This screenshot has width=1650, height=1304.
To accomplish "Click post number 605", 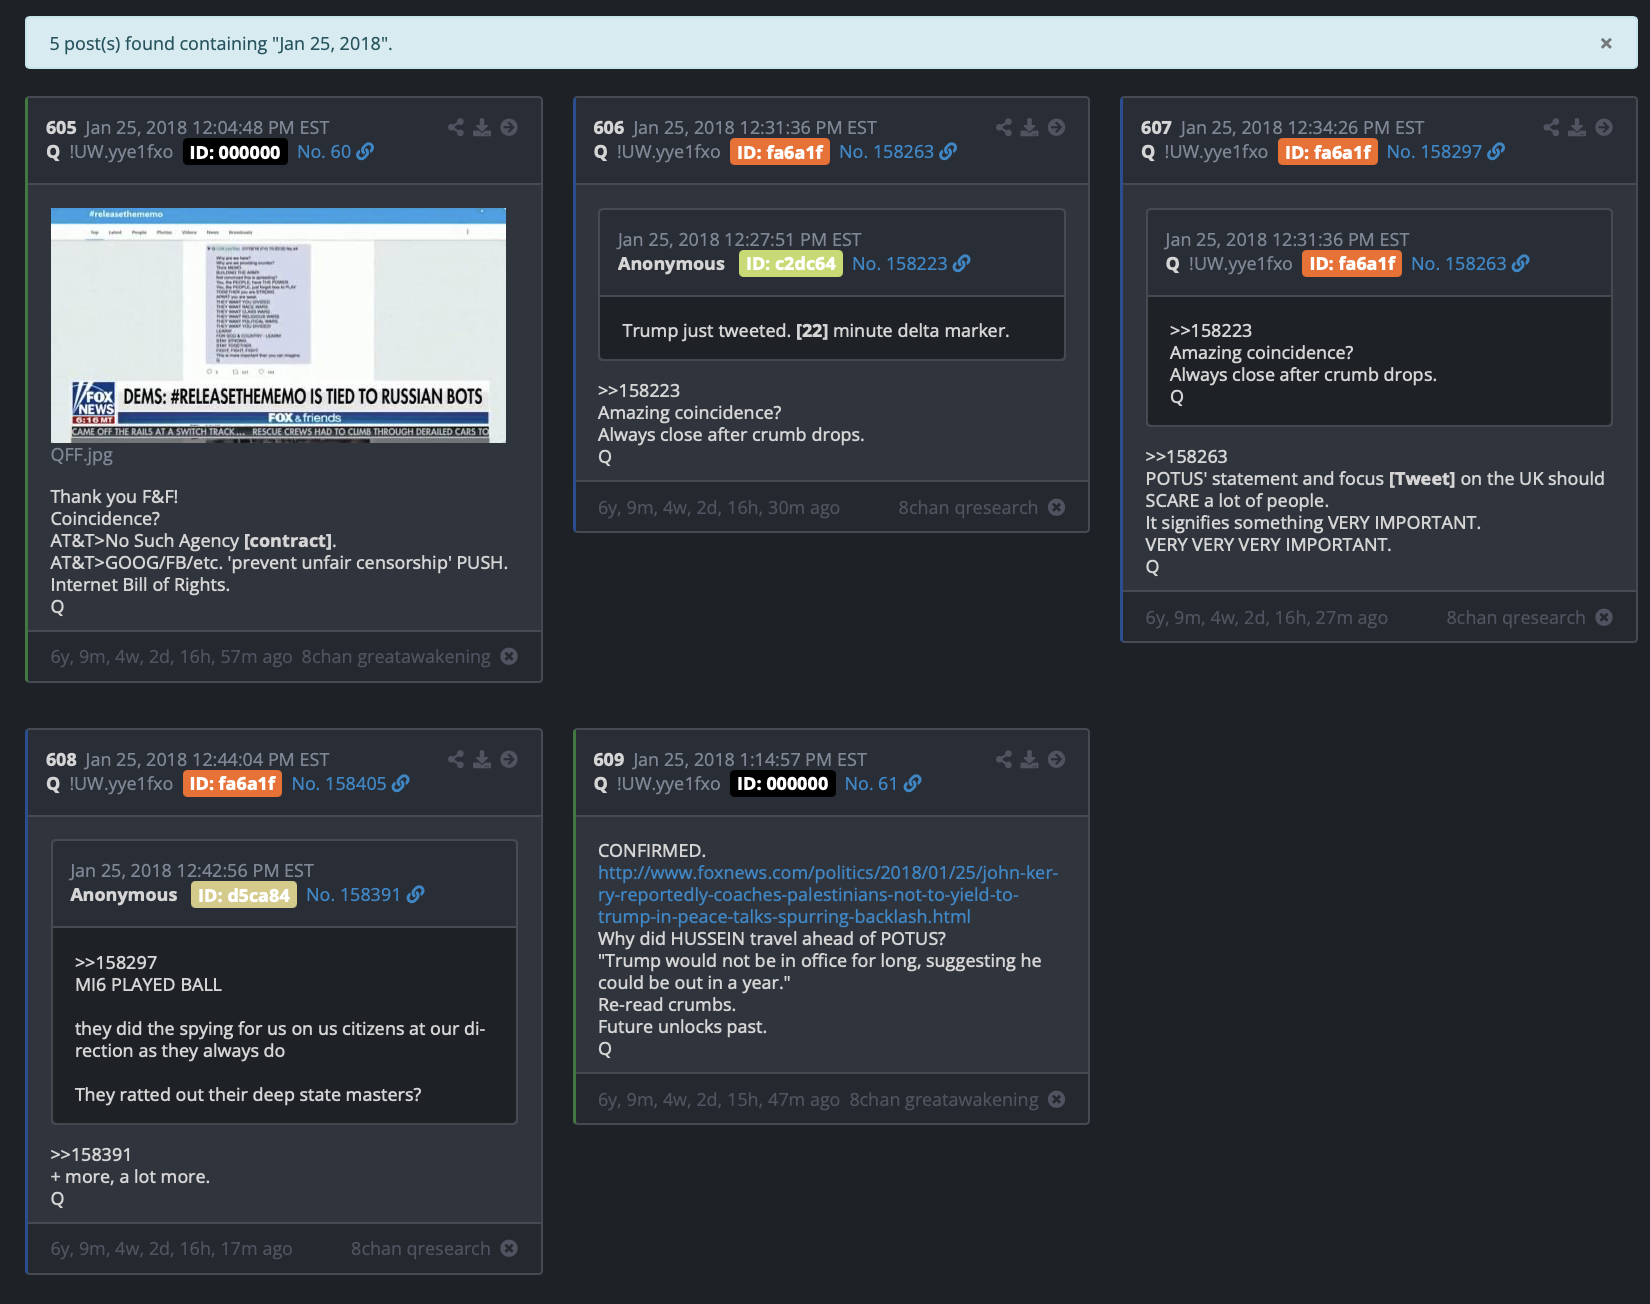I will click(61, 128).
